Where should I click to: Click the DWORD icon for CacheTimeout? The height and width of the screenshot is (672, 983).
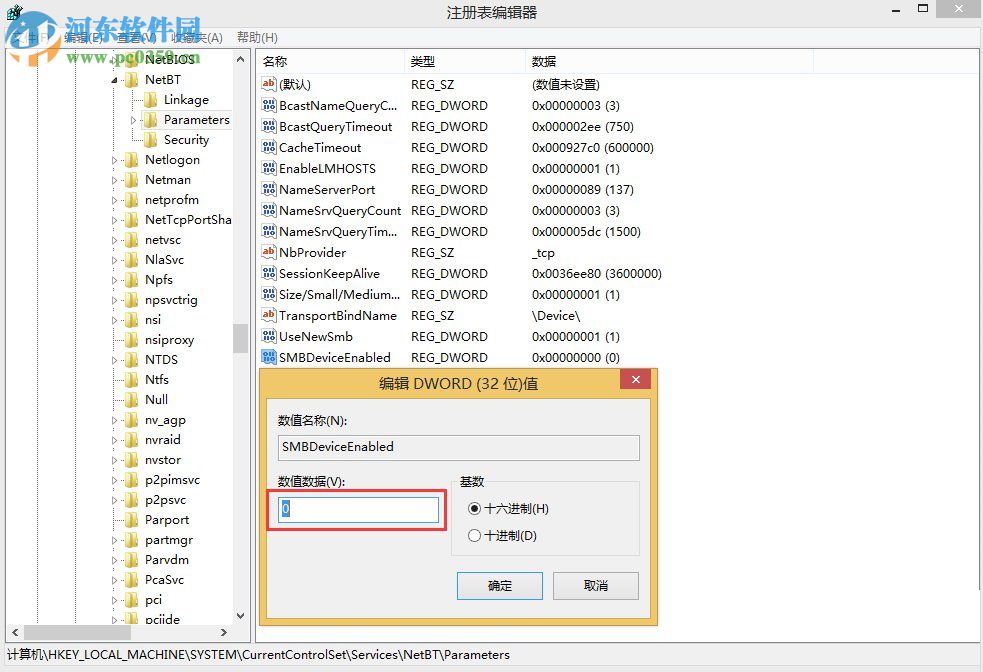[268, 147]
